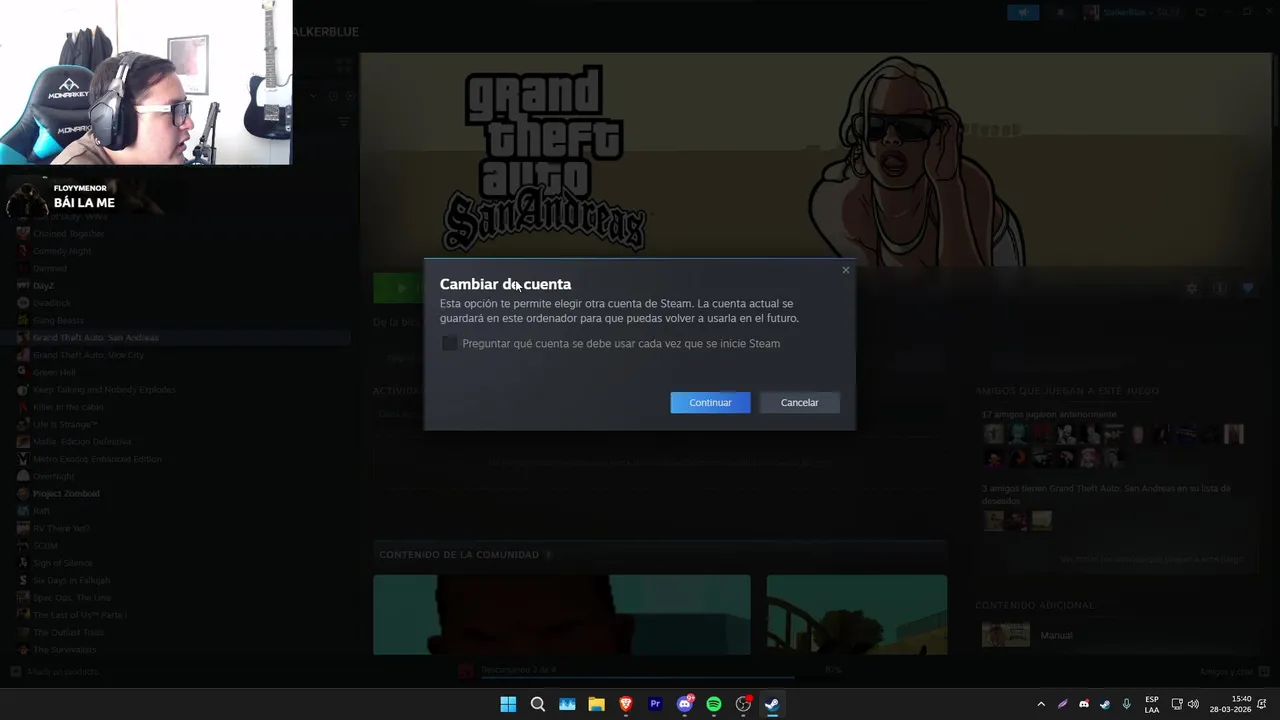
Task: Select Comedy Night in library list
Action: (62, 251)
